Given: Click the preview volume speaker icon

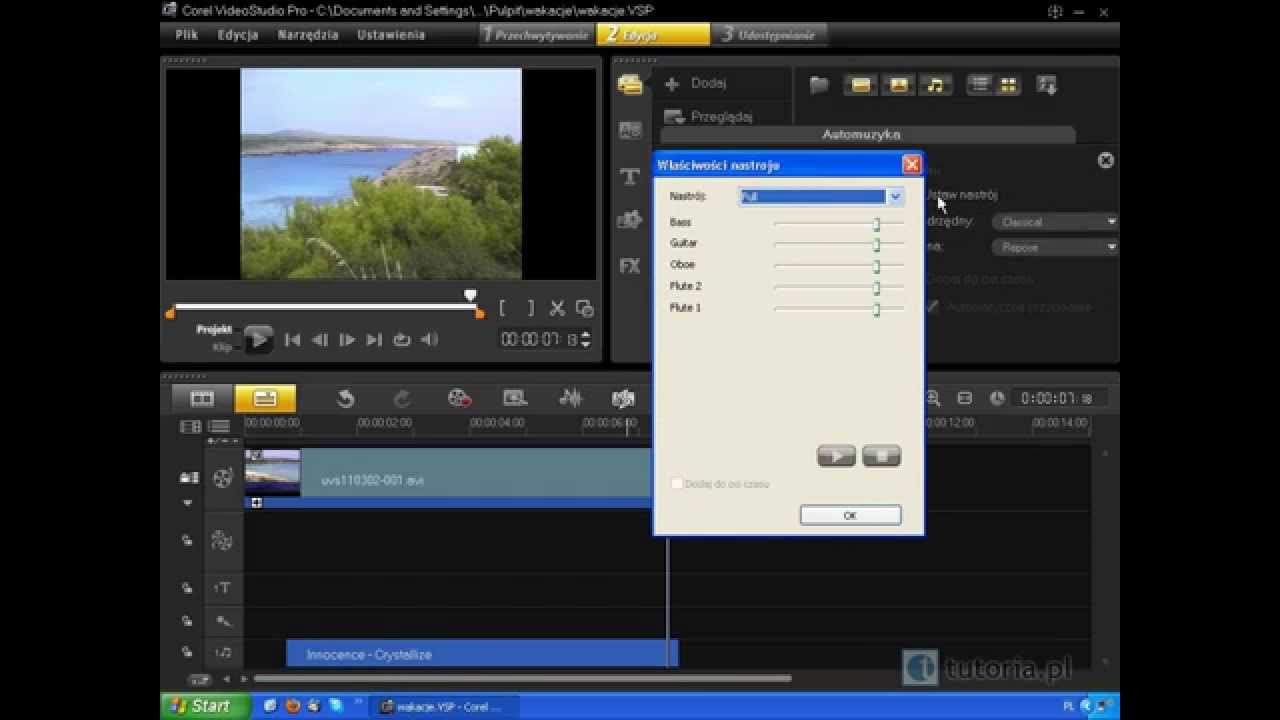Looking at the screenshot, I should [429, 340].
